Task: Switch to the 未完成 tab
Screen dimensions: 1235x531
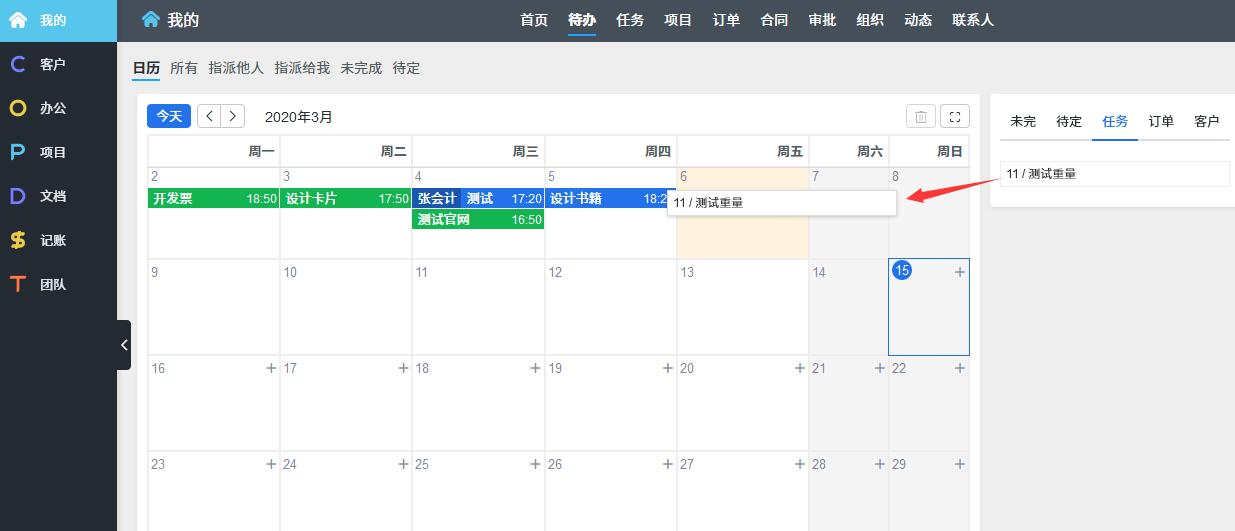Action: coord(361,68)
